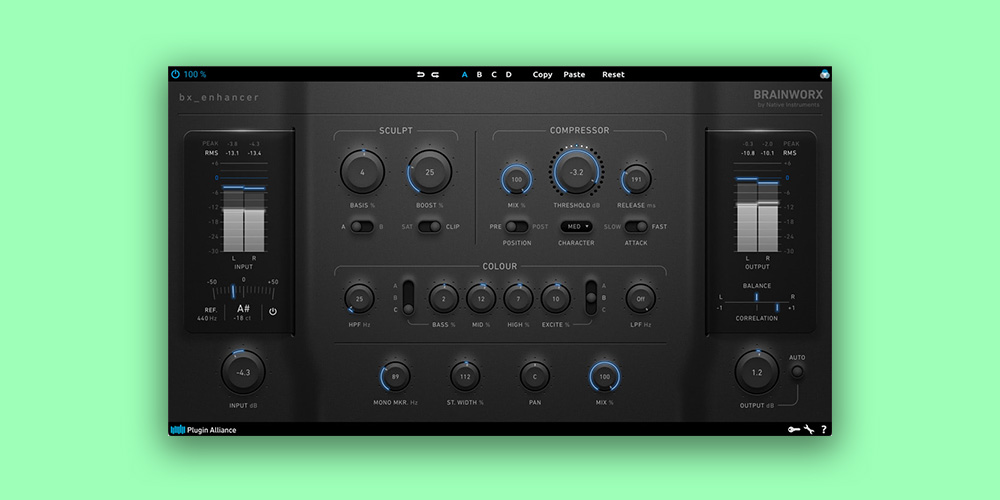Screen dimensions: 1000x500
Task: Click the tuner A# note display
Action: point(243,309)
